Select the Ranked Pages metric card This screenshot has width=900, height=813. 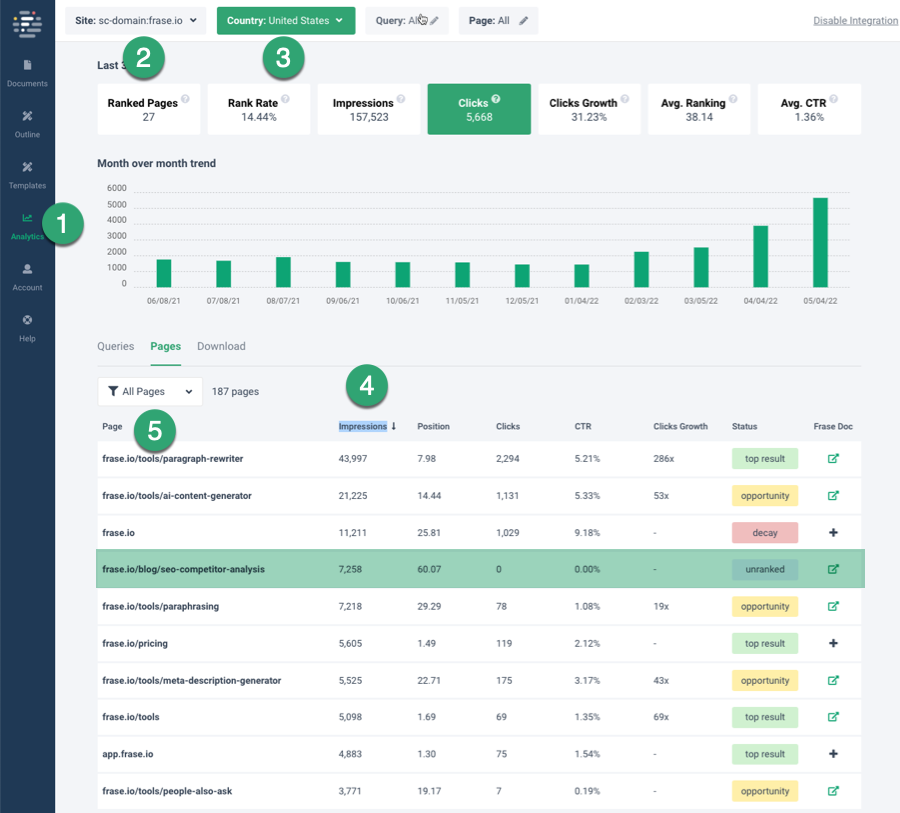coord(149,109)
